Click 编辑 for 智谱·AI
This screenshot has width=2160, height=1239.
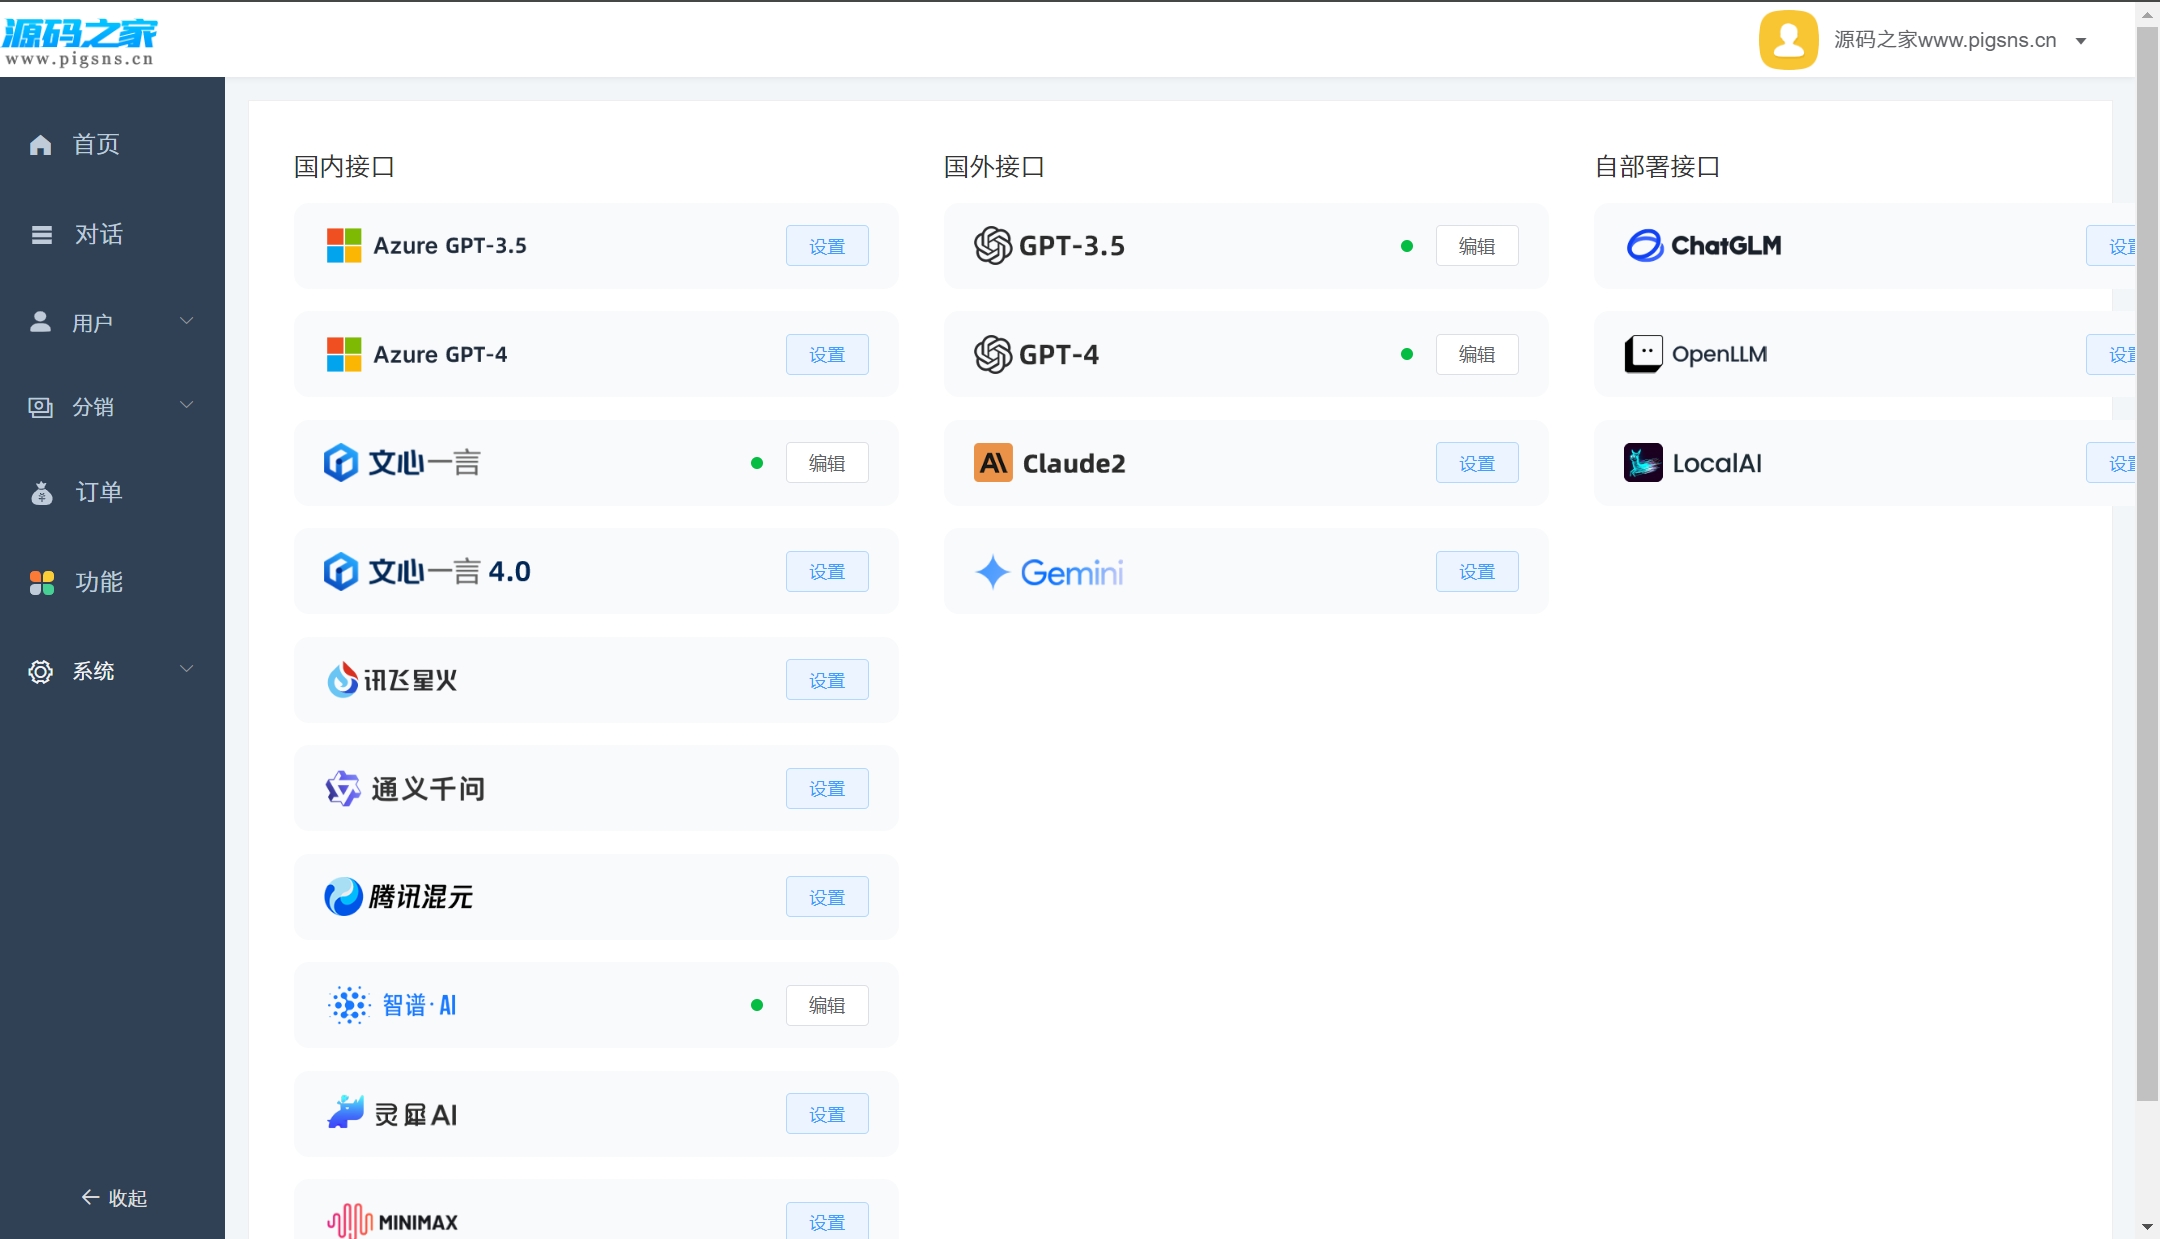(x=827, y=1005)
